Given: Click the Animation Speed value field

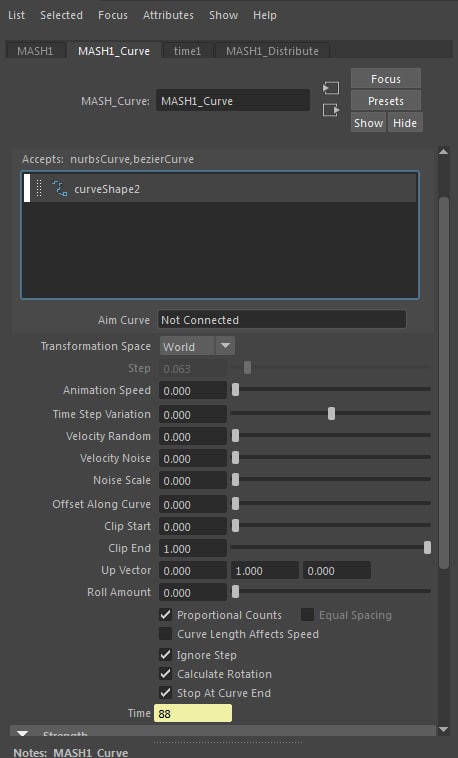Looking at the screenshot, I should point(192,391).
